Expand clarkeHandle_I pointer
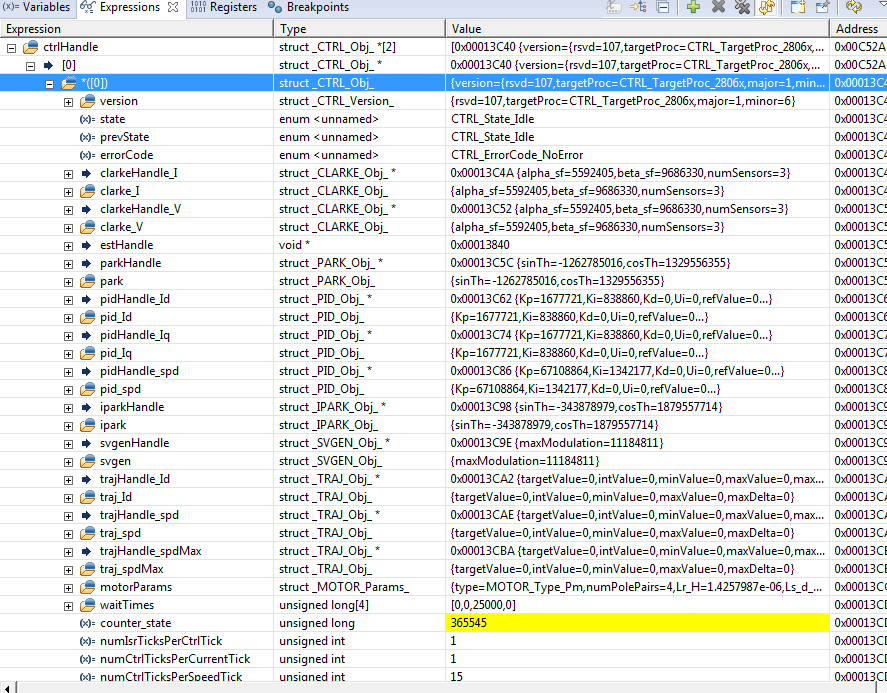Viewport: 887px width, 693px height. 68,174
